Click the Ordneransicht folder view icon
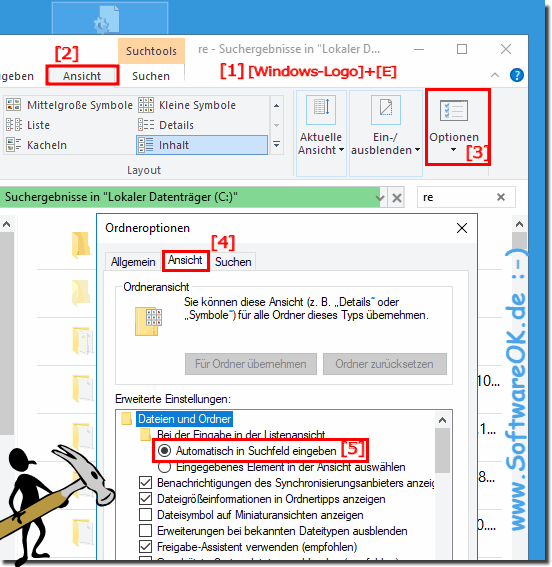The width and height of the screenshot is (552, 567). click(x=148, y=321)
